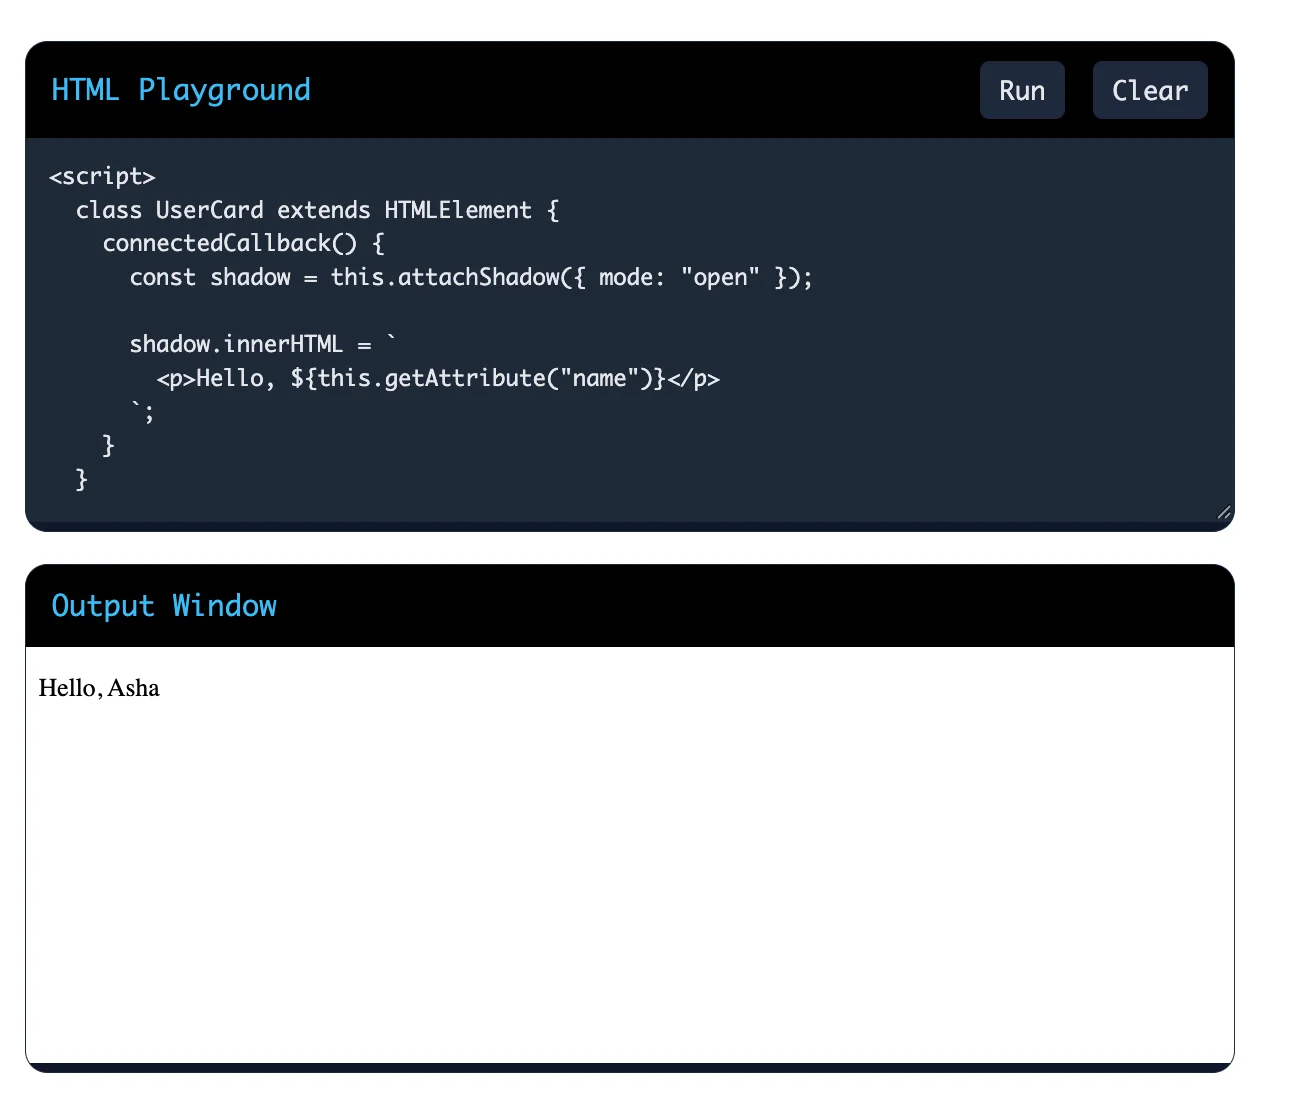This screenshot has height=1112, width=1290.
Task: Click the empty line below the attachShadow statement
Action: click(629, 311)
